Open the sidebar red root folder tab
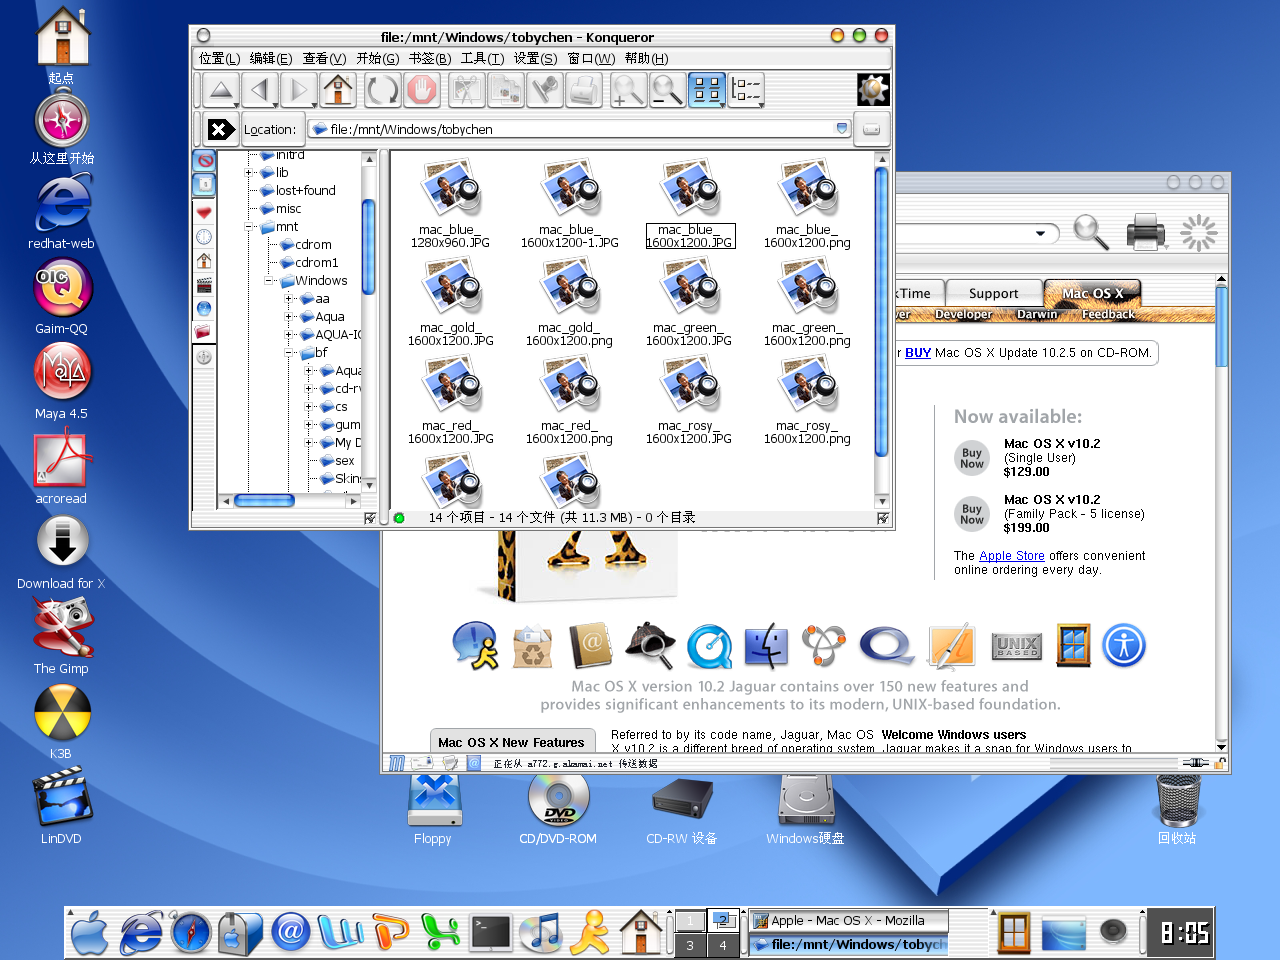This screenshot has height=960, width=1280. coord(204,333)
